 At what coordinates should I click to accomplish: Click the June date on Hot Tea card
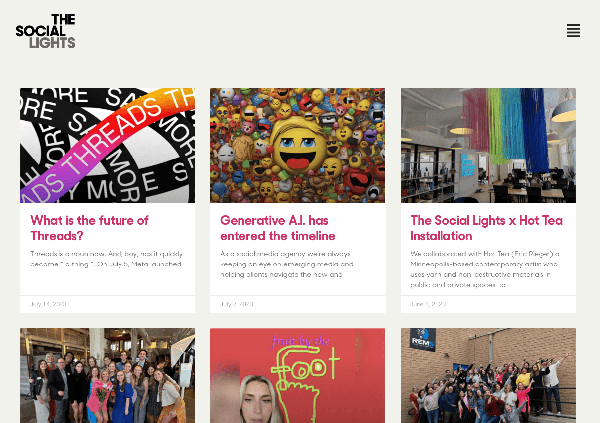(428, 304)
